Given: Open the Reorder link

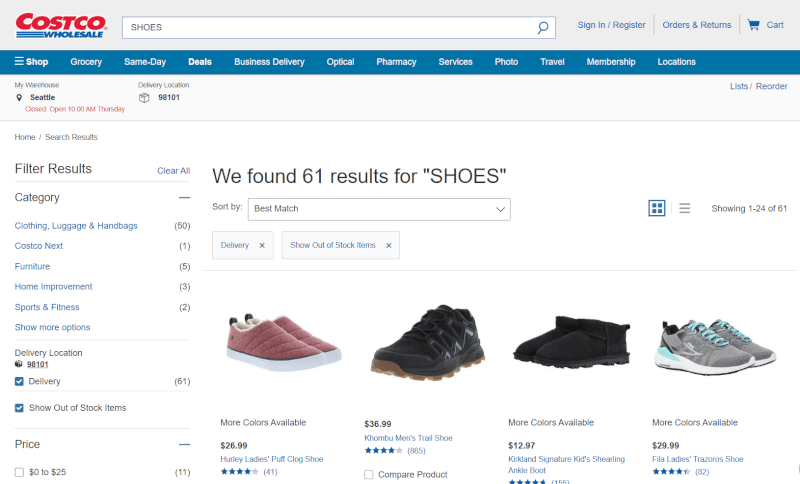Looking at the screenshot, I should [771, 86].
